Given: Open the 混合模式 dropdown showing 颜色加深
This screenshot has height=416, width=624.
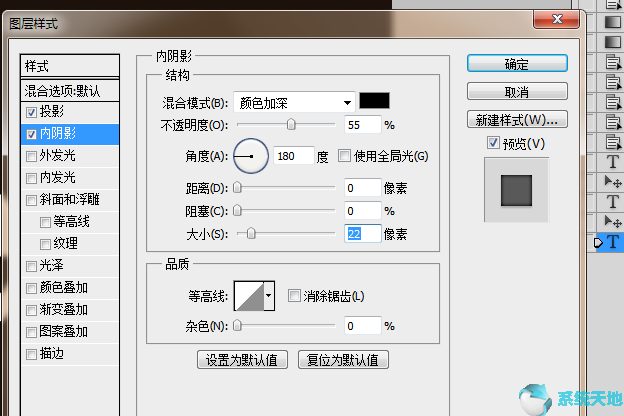Looking at the screenshot, I should tap(294, 103).
